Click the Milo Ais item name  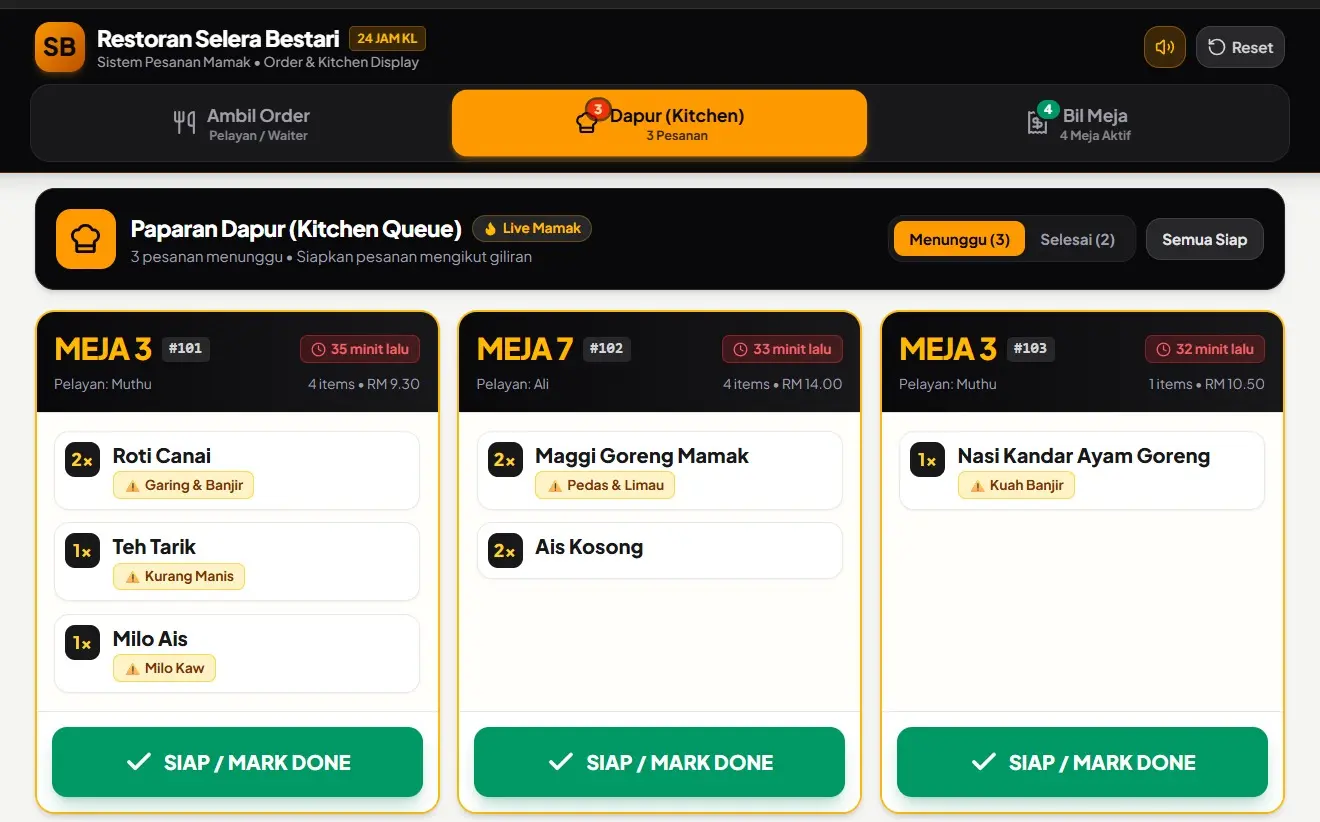[x=150, y=639]
